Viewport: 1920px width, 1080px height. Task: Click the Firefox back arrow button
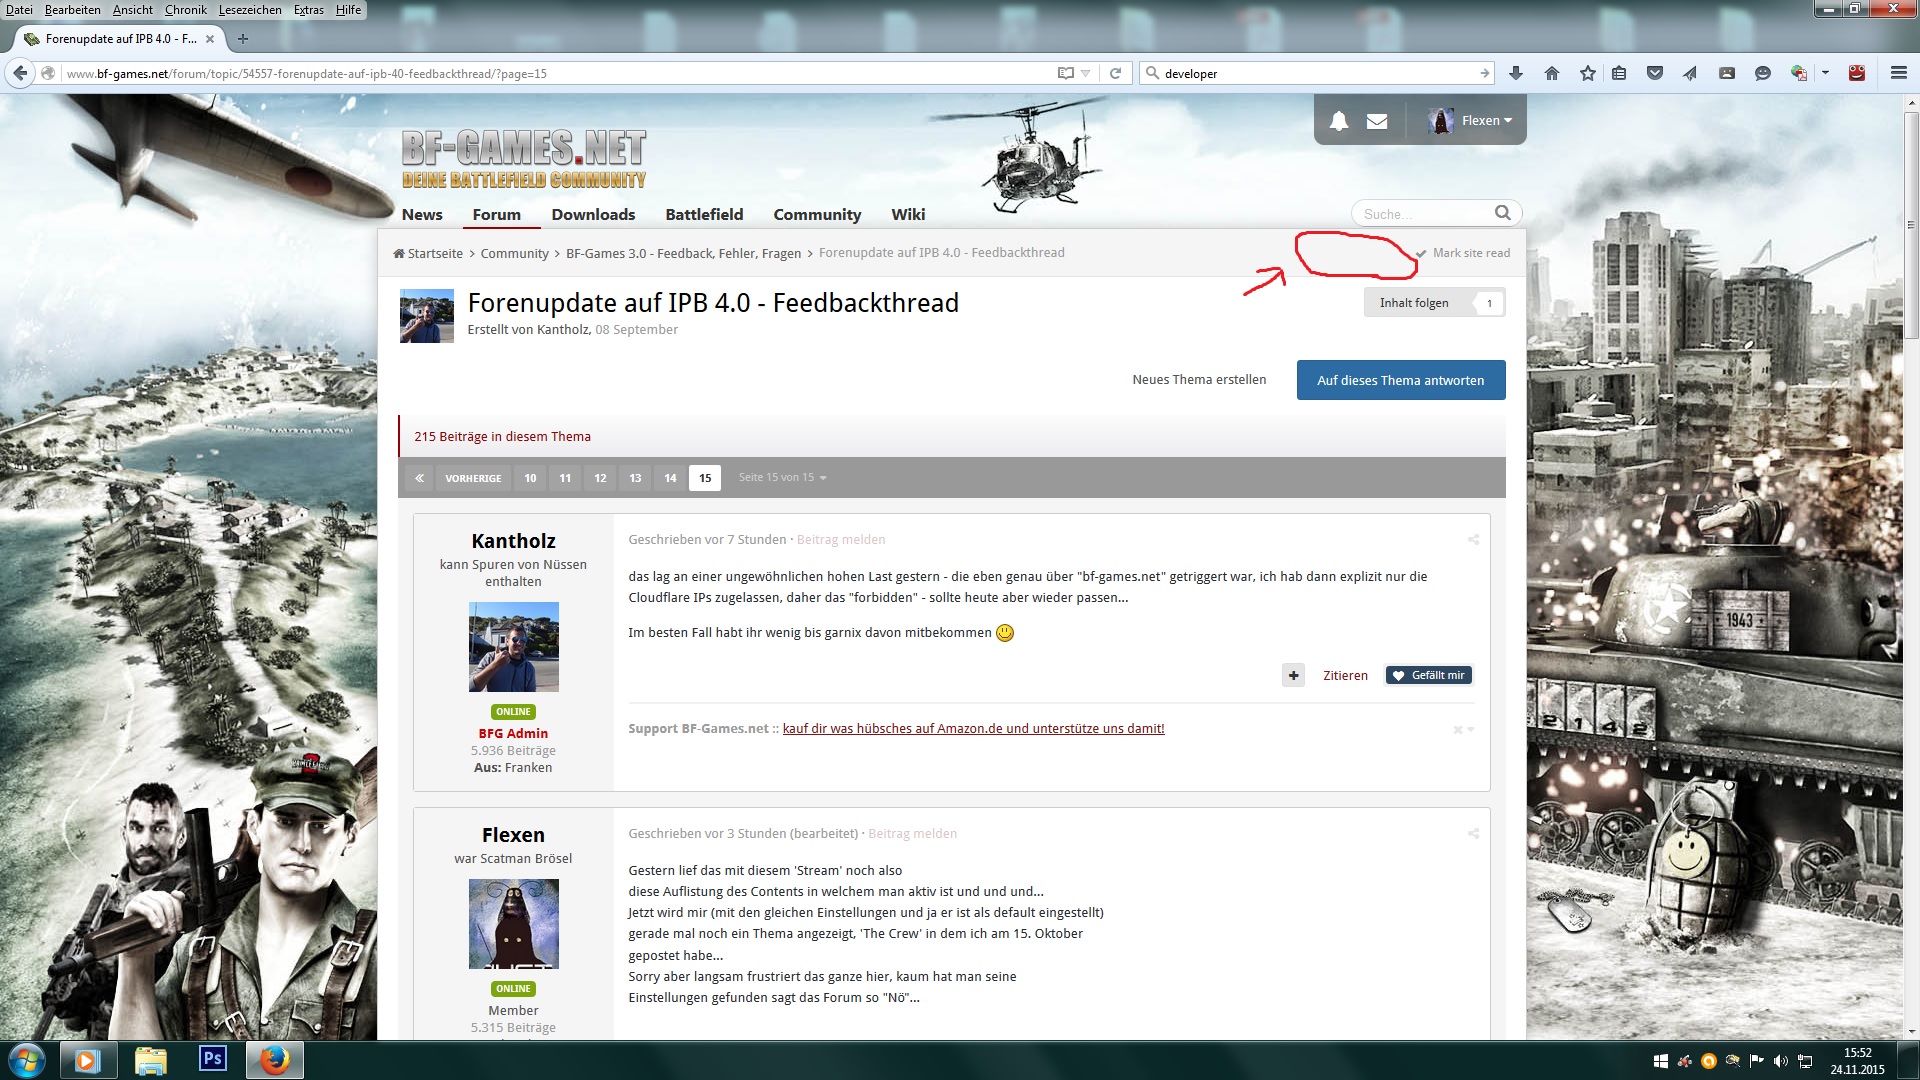[19, 73]
